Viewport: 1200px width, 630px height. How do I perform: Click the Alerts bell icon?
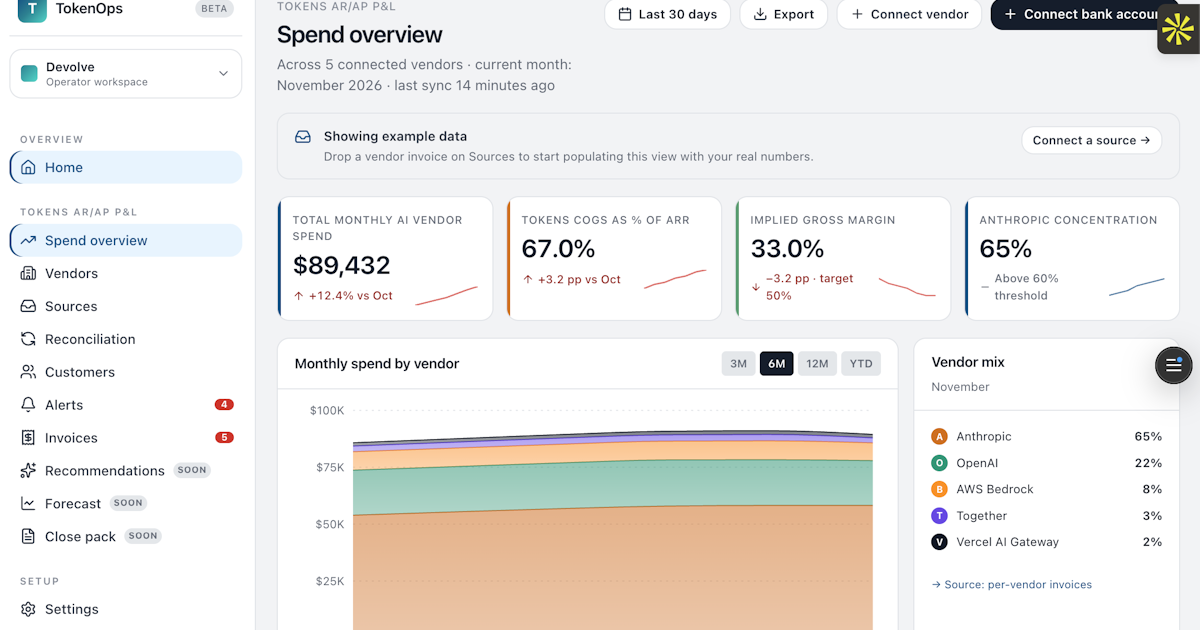28,405
